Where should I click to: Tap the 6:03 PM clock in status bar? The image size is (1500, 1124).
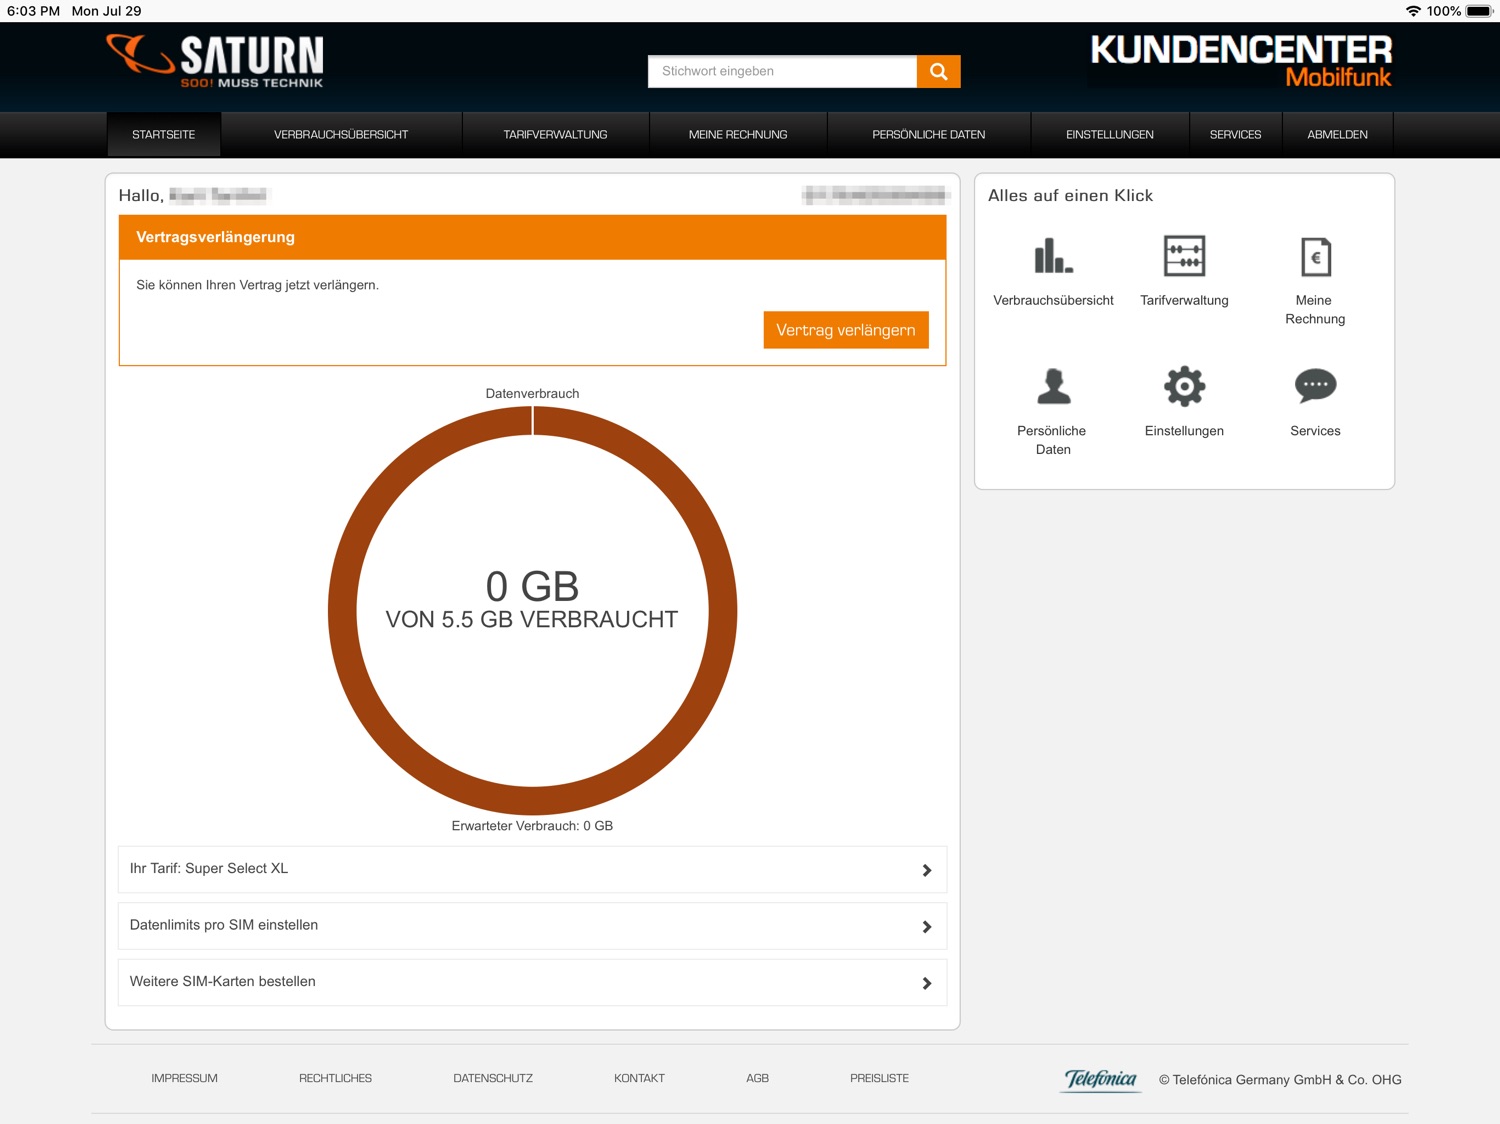pos(33,11)
